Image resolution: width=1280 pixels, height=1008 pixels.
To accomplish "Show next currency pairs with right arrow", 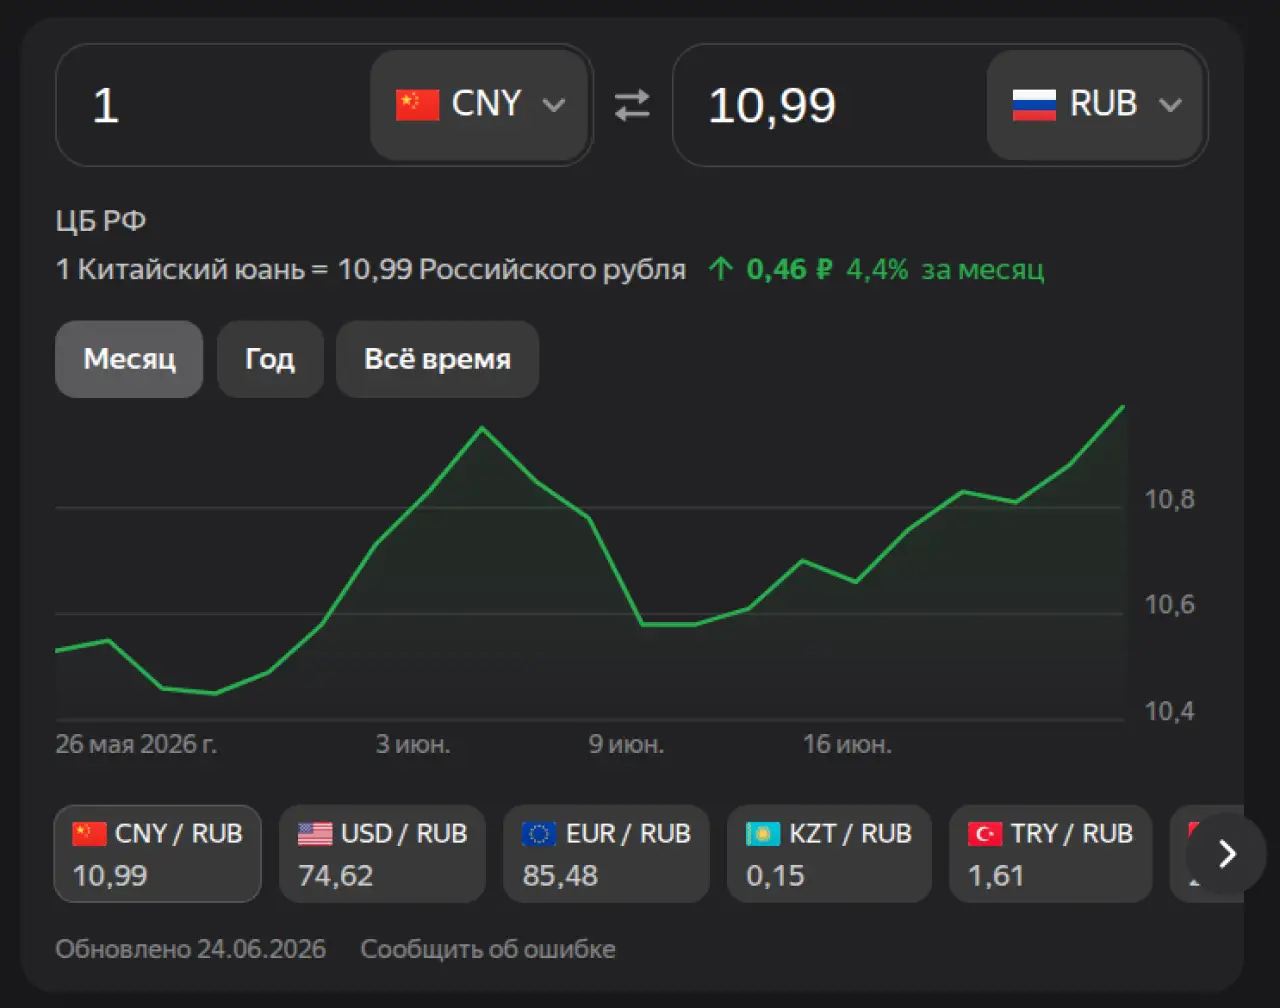I will (x=1226, y=853).
